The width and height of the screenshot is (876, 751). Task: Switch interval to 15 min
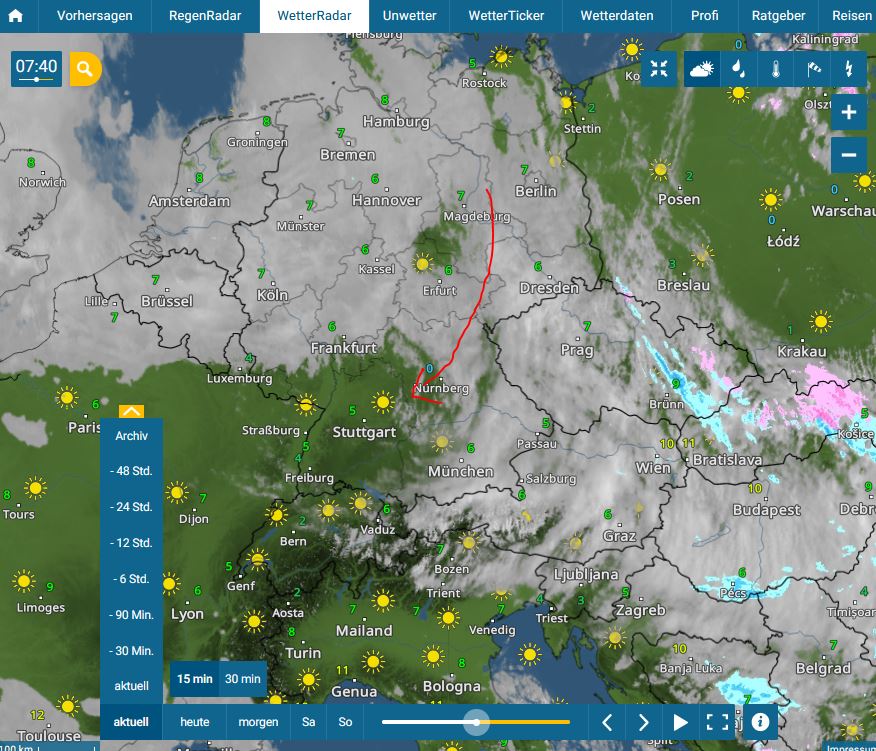(x=195, y=679)
